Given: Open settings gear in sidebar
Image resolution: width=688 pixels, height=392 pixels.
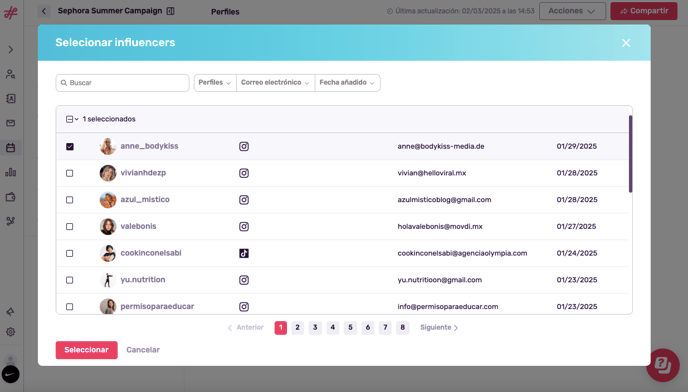Looking at the screenshot, I should point(11,332).
